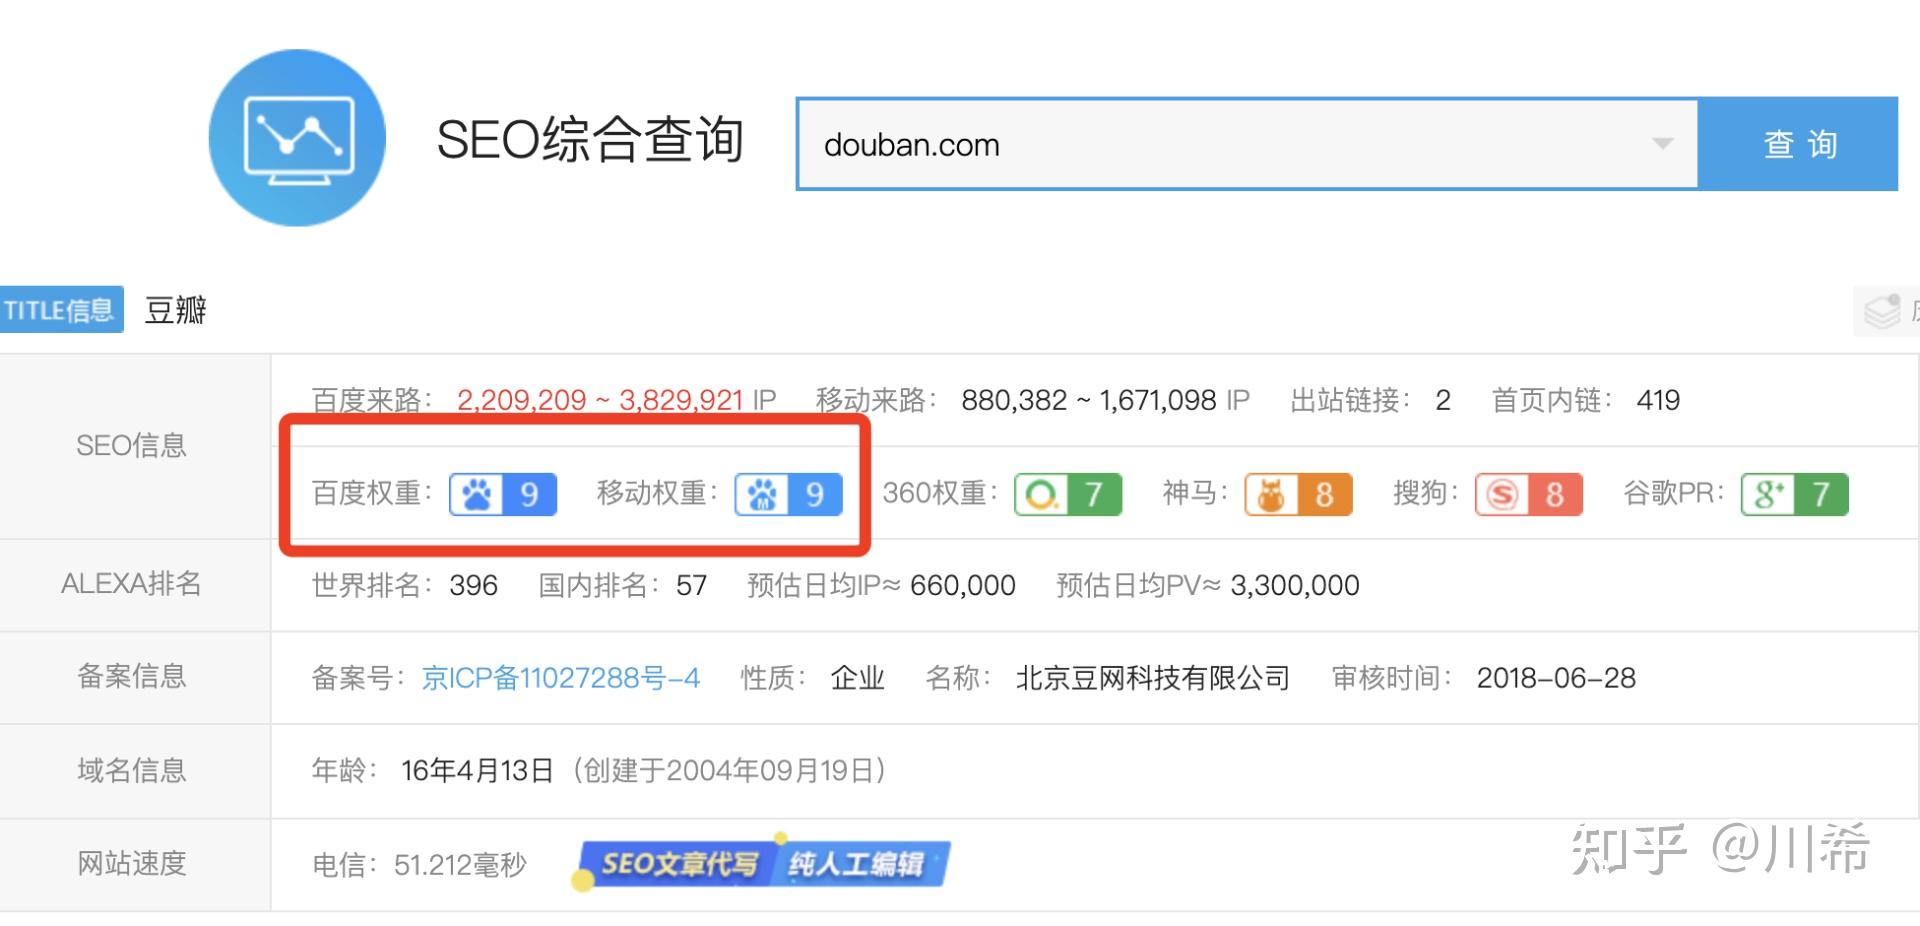Click the 首页内链 value 419

1658,400
